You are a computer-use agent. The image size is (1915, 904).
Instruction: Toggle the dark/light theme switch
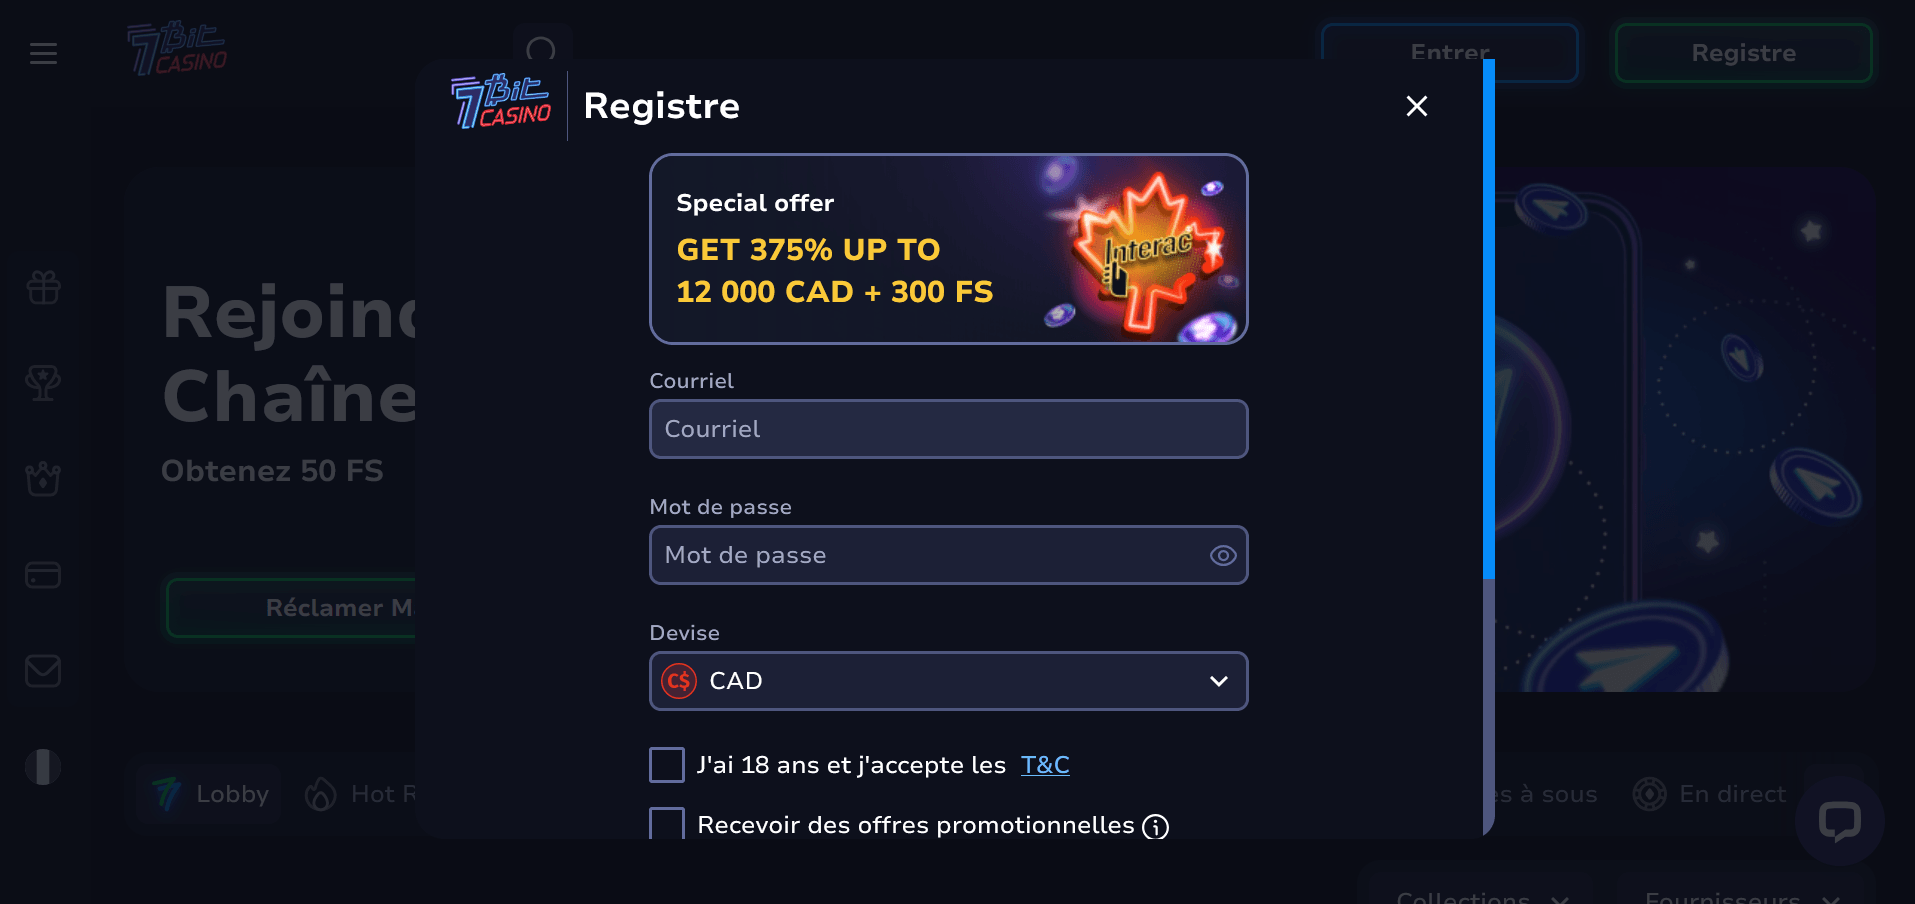pyautogui.click(x=43, y=767)
